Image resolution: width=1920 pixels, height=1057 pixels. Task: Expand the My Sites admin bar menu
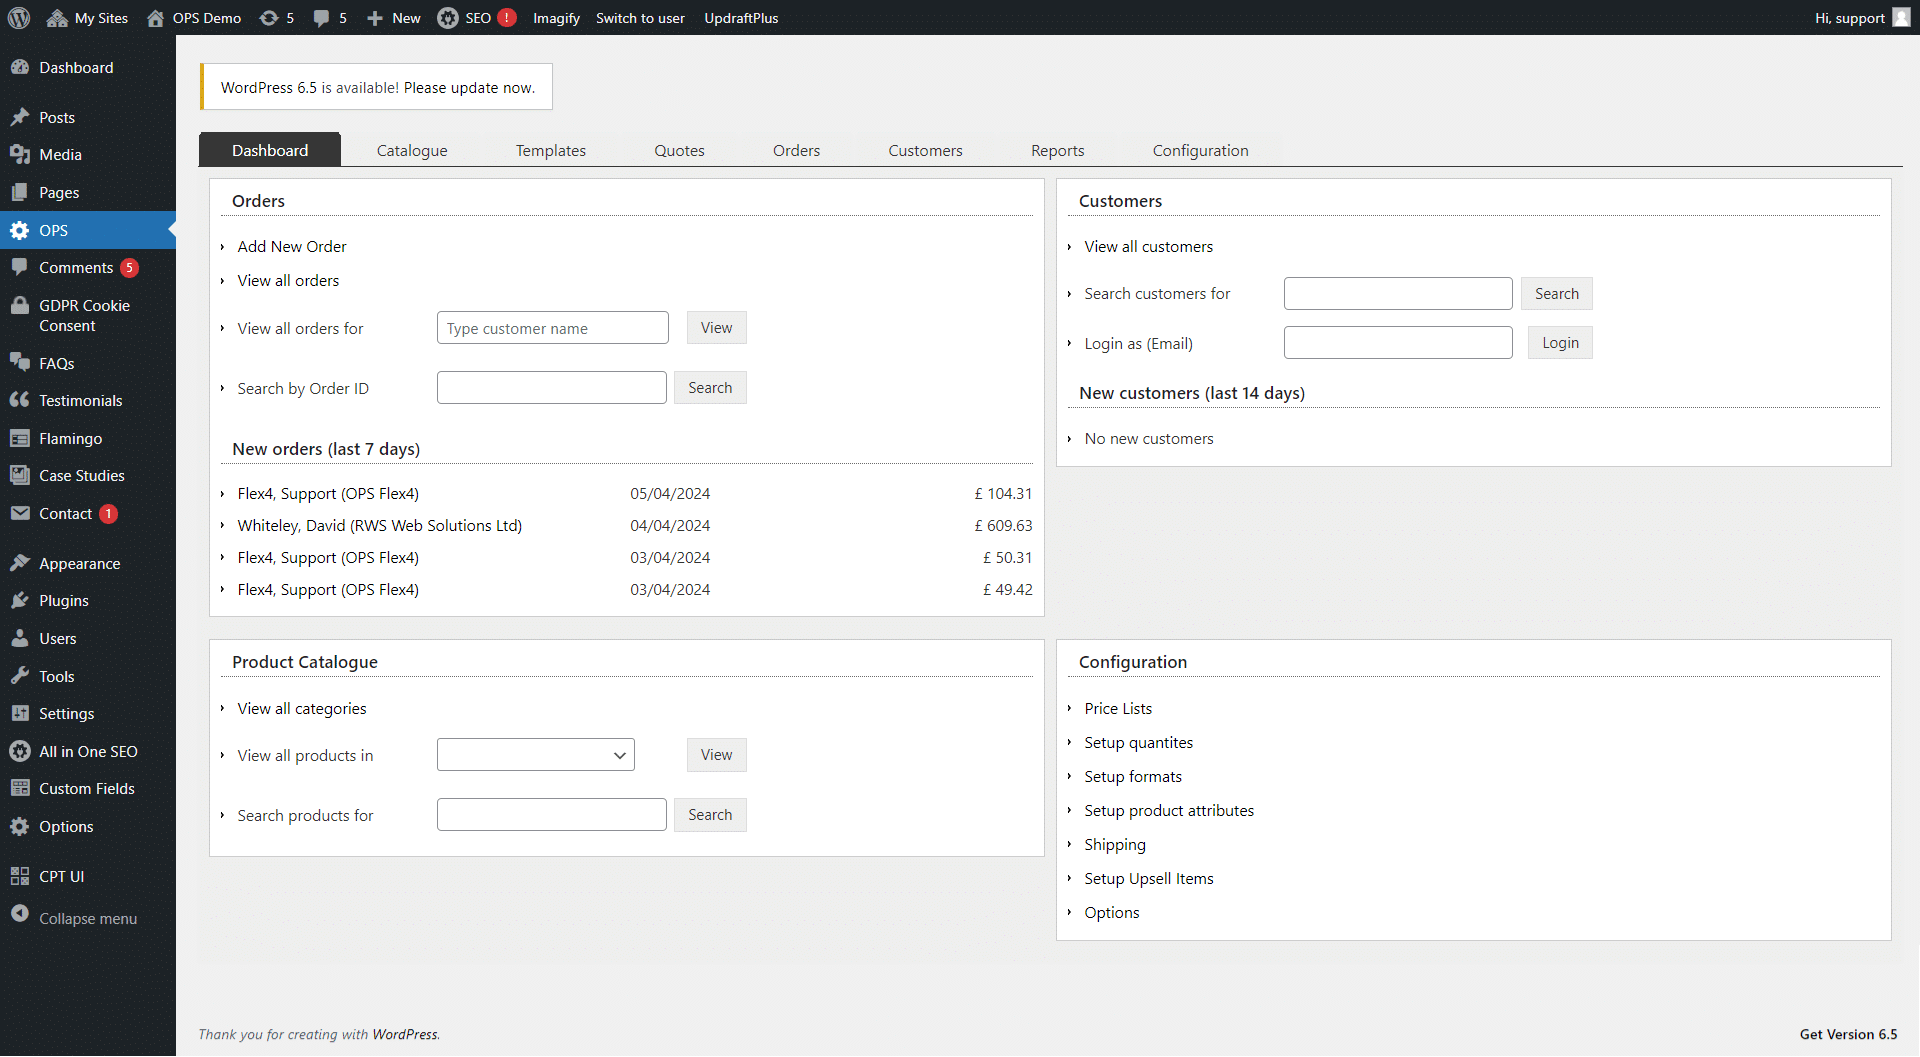click(x=88, y=18)
